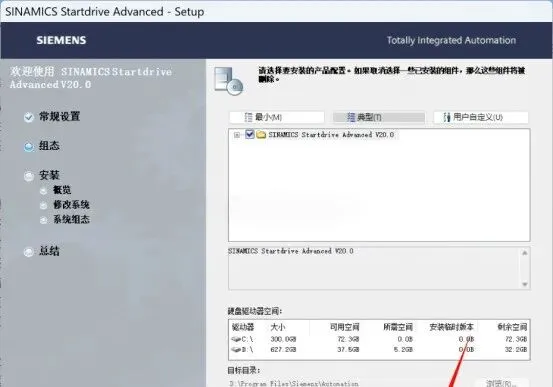Image resolution: width=553 pixels, height=387 pixels.
Task: Click the 组态 step in the sidebar
Action: click(x=49, y=146)
